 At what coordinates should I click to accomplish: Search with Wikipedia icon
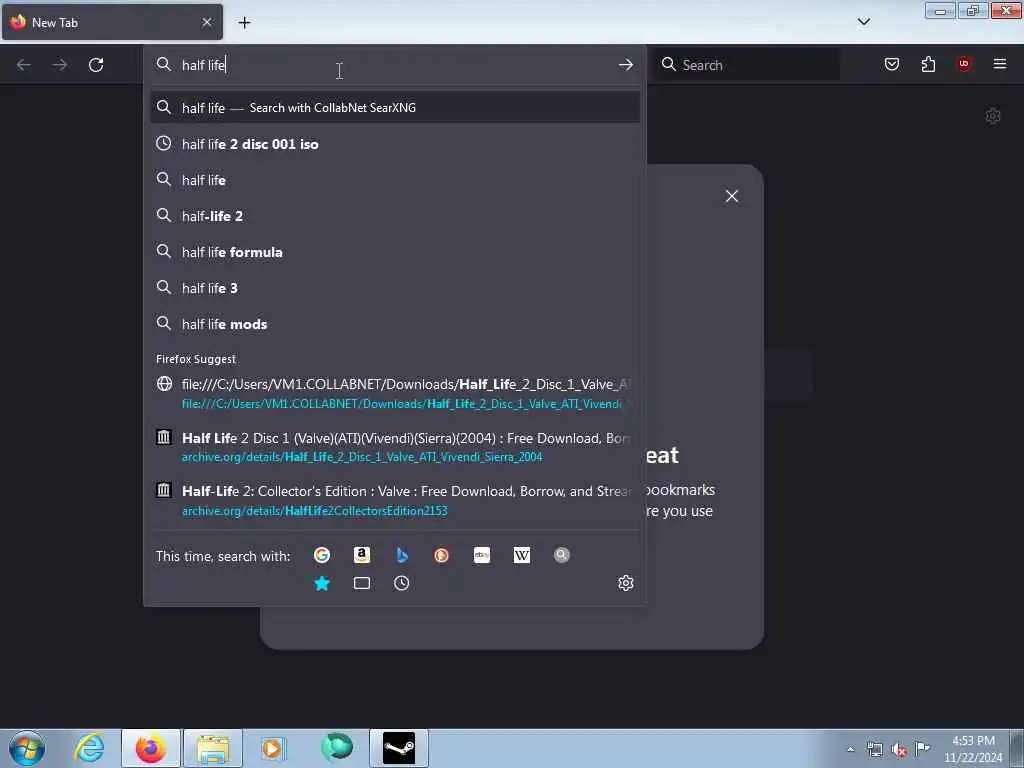522,555
